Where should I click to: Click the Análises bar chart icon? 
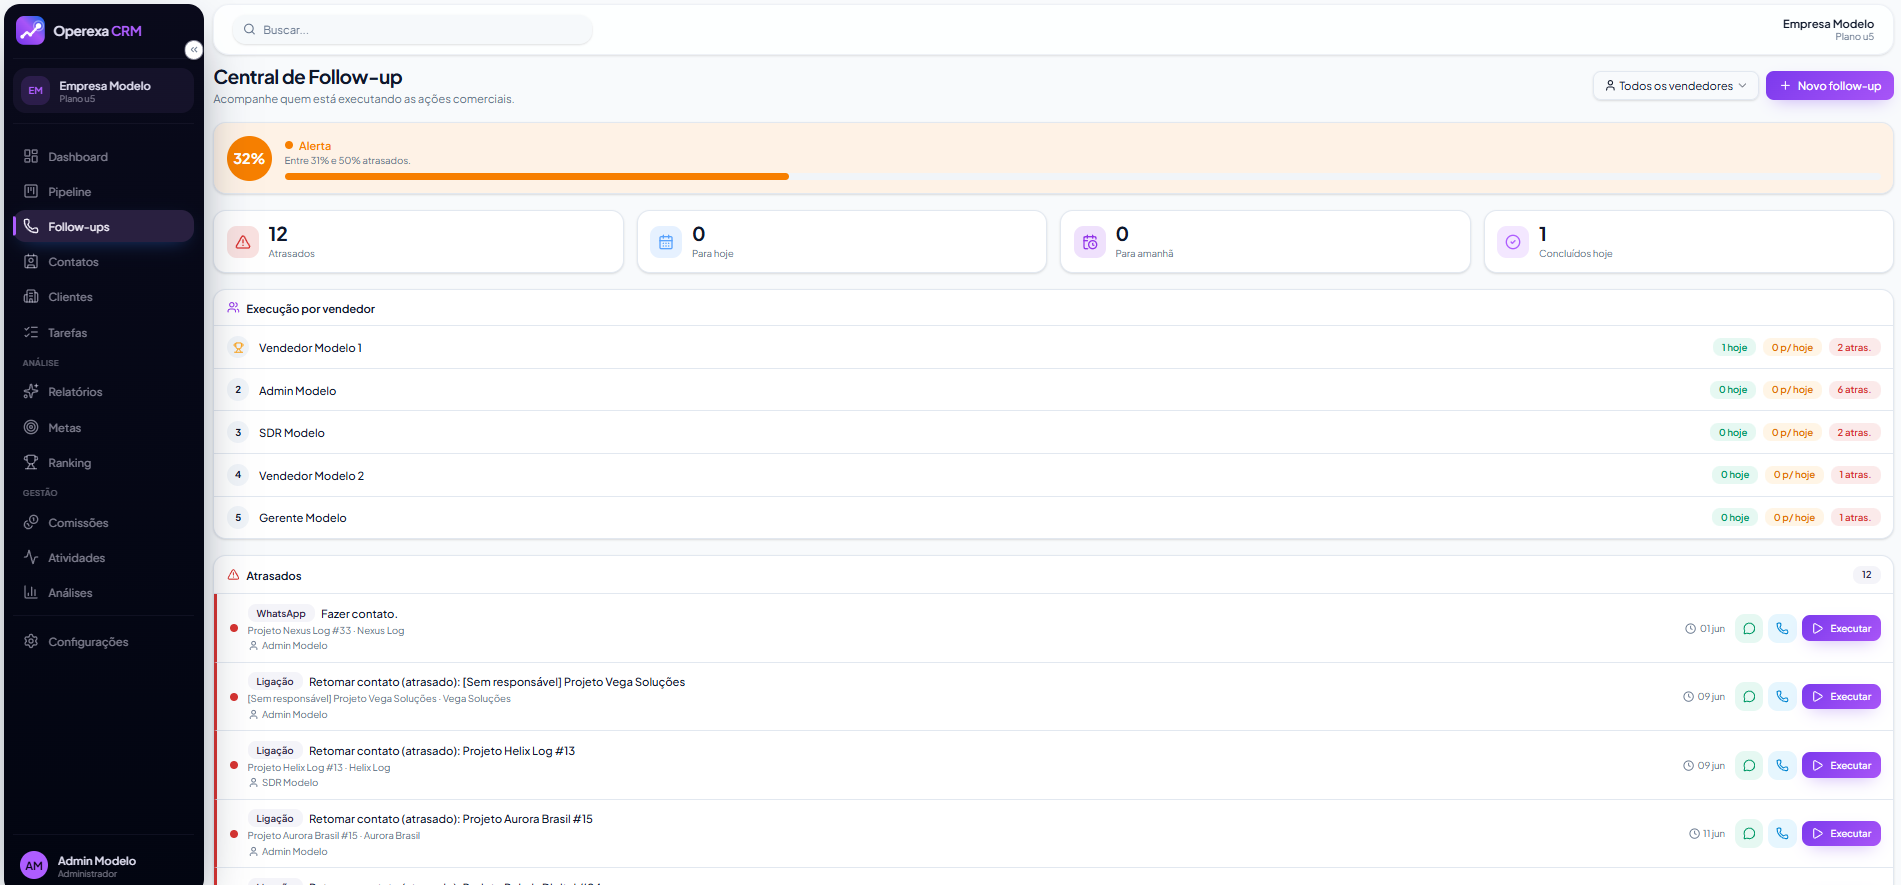point(31,593)
